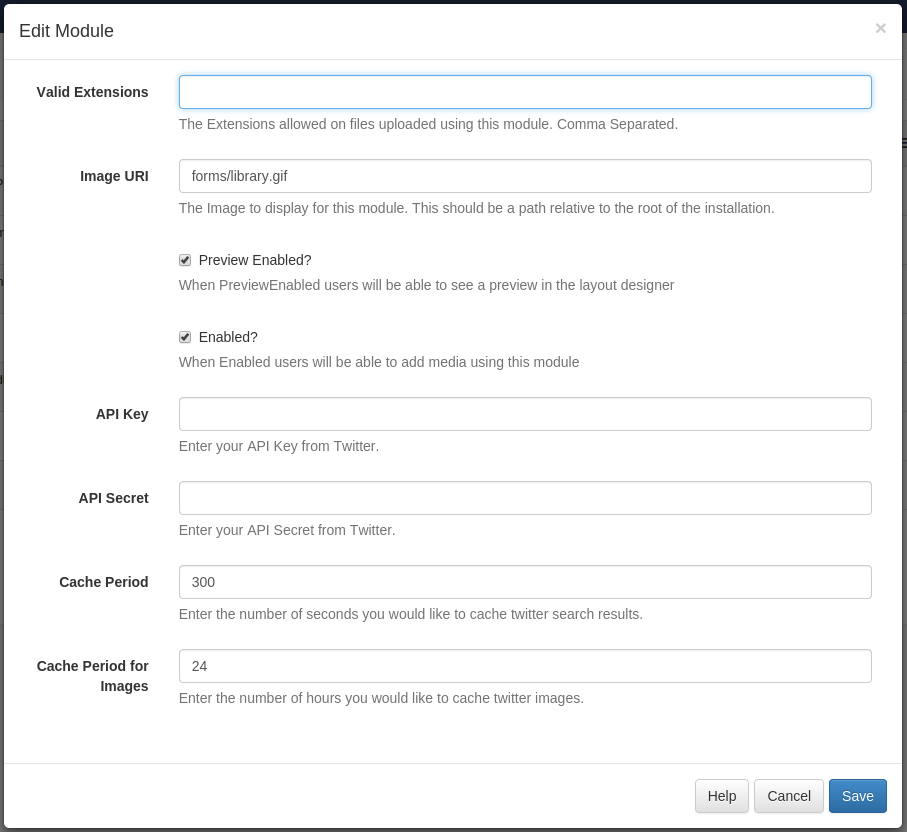Click the 'Cache Period' label
907x832 pixels.
point(104,582)
